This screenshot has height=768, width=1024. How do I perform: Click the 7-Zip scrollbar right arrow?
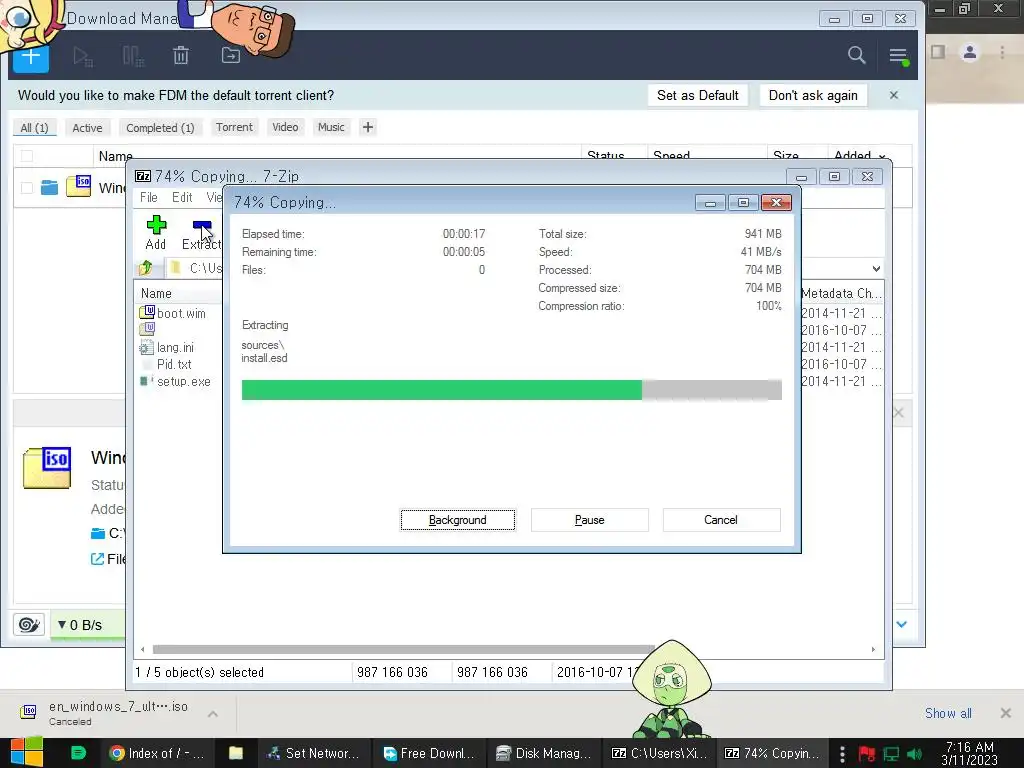(x=873, y=649)
